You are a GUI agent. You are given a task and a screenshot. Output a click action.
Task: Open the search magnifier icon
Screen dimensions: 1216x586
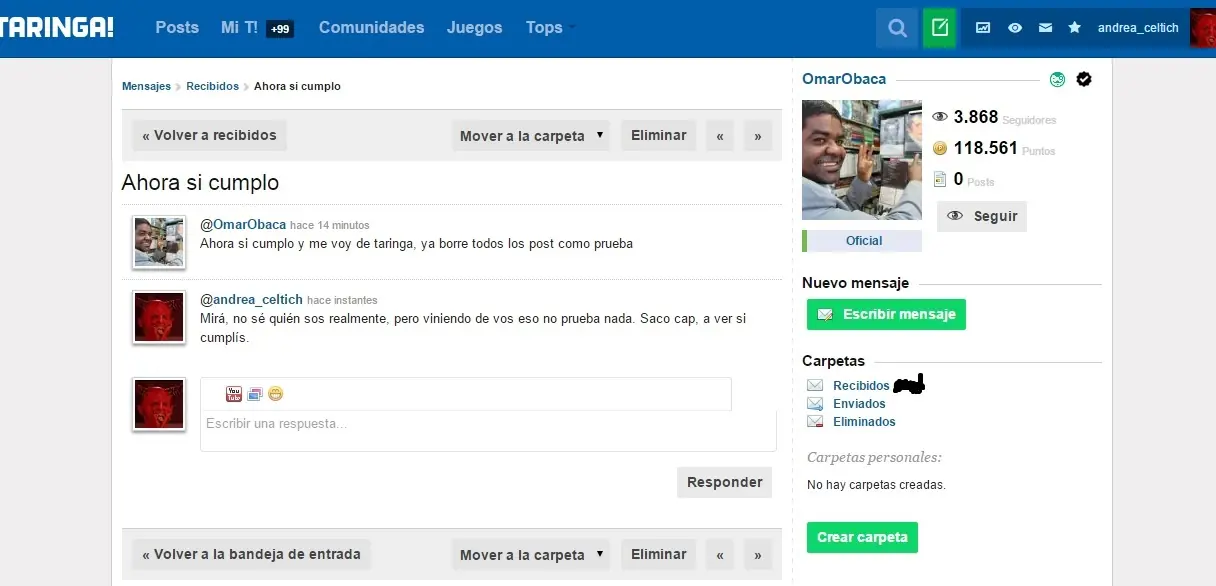click(897, 28)
